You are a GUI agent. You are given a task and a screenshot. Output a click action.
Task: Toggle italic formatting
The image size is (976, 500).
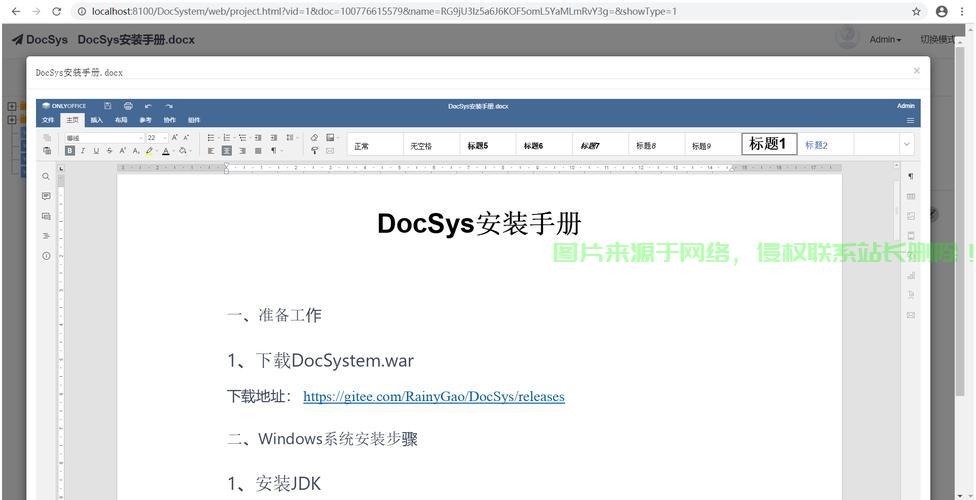tap(83, 151)
